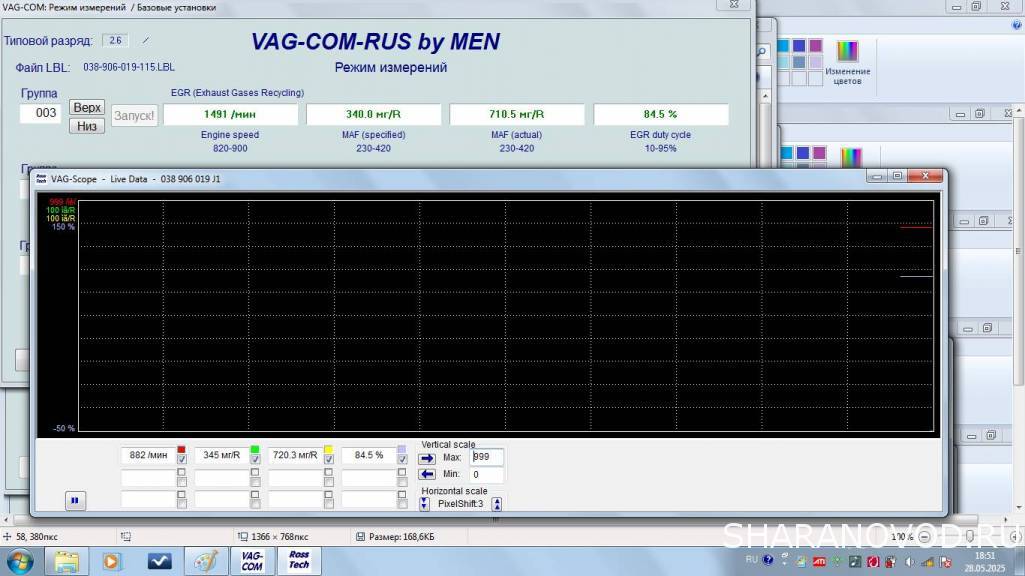Open VAG-COM from the taskbar

252,561
